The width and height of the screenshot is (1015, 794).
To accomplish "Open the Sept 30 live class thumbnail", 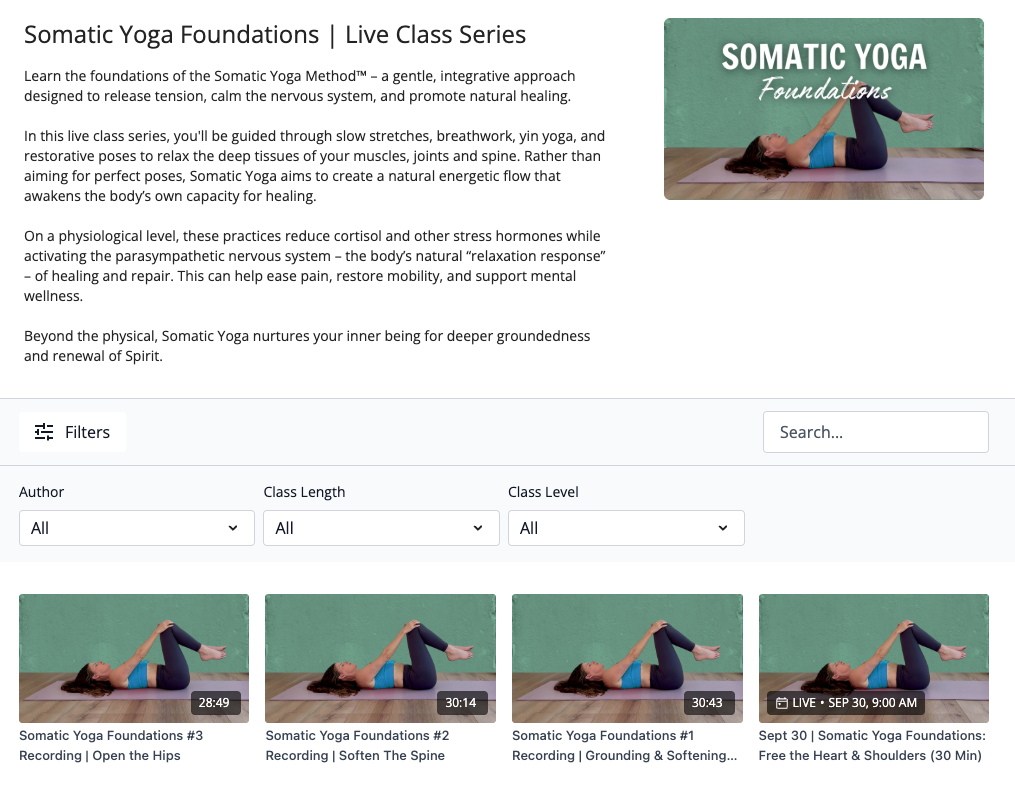I will pyautogui.click(x=873, y=657).
